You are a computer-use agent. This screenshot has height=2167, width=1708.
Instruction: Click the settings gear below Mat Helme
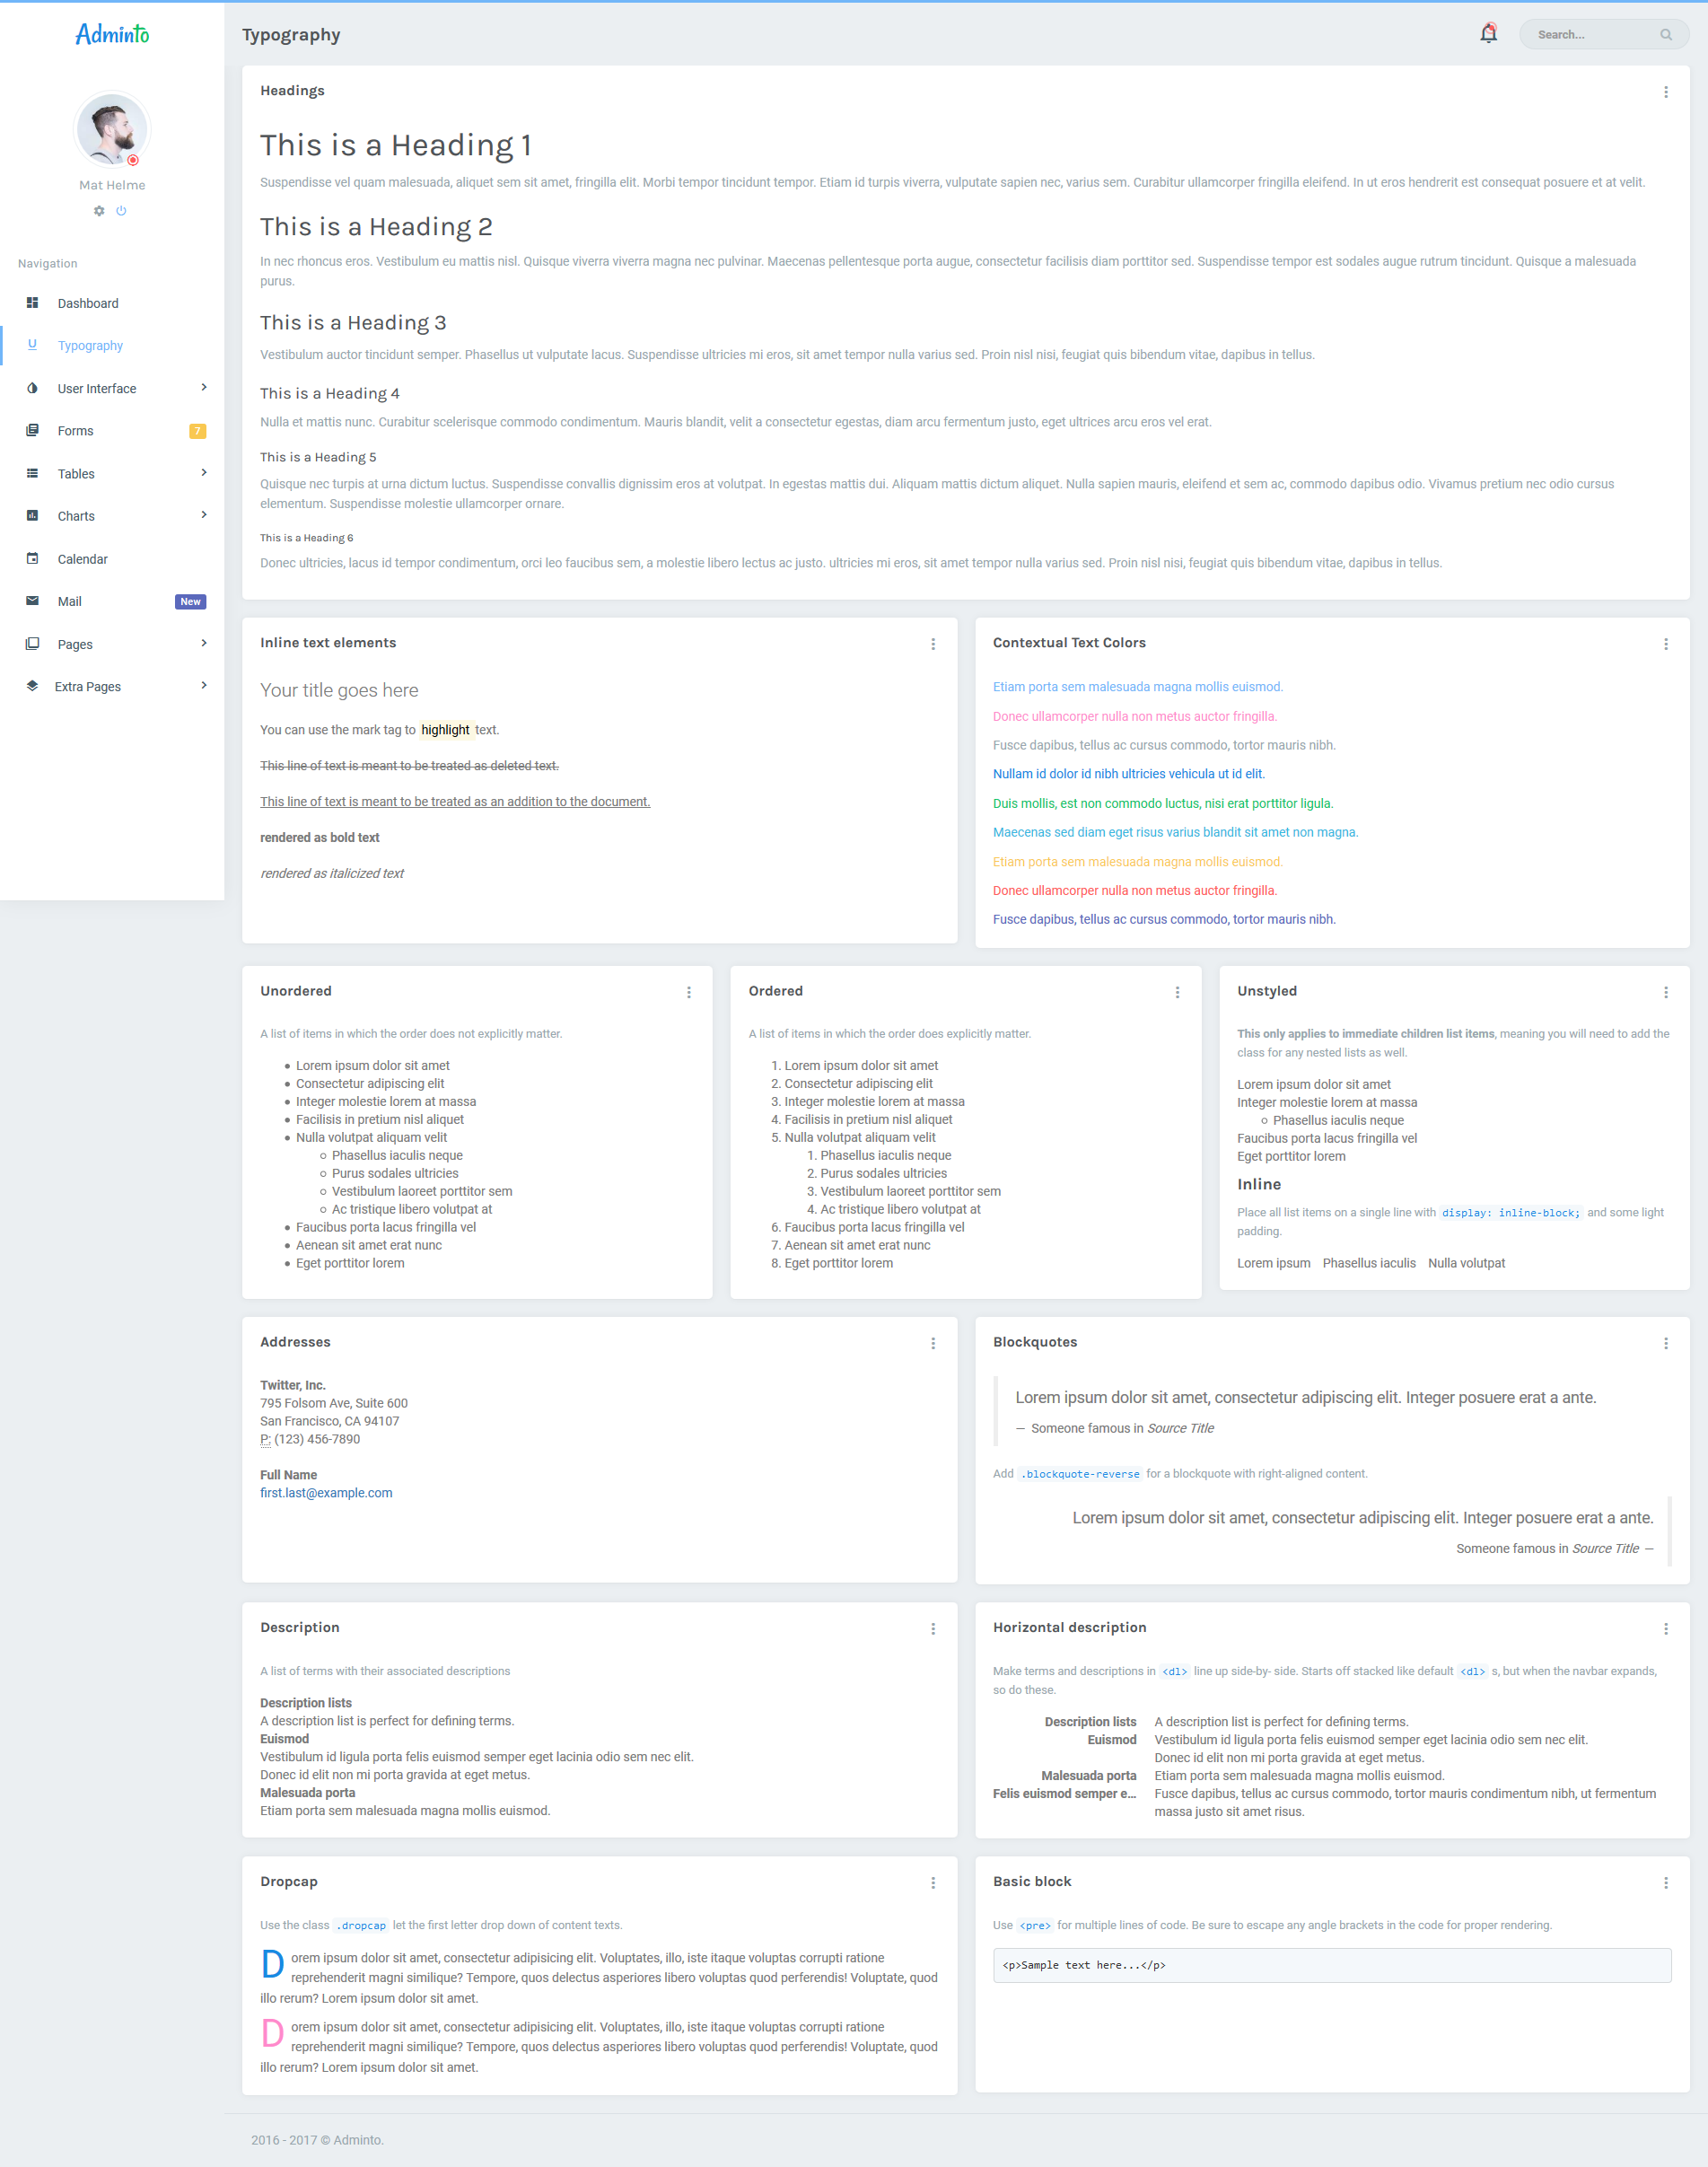click(x=99, y=211)
